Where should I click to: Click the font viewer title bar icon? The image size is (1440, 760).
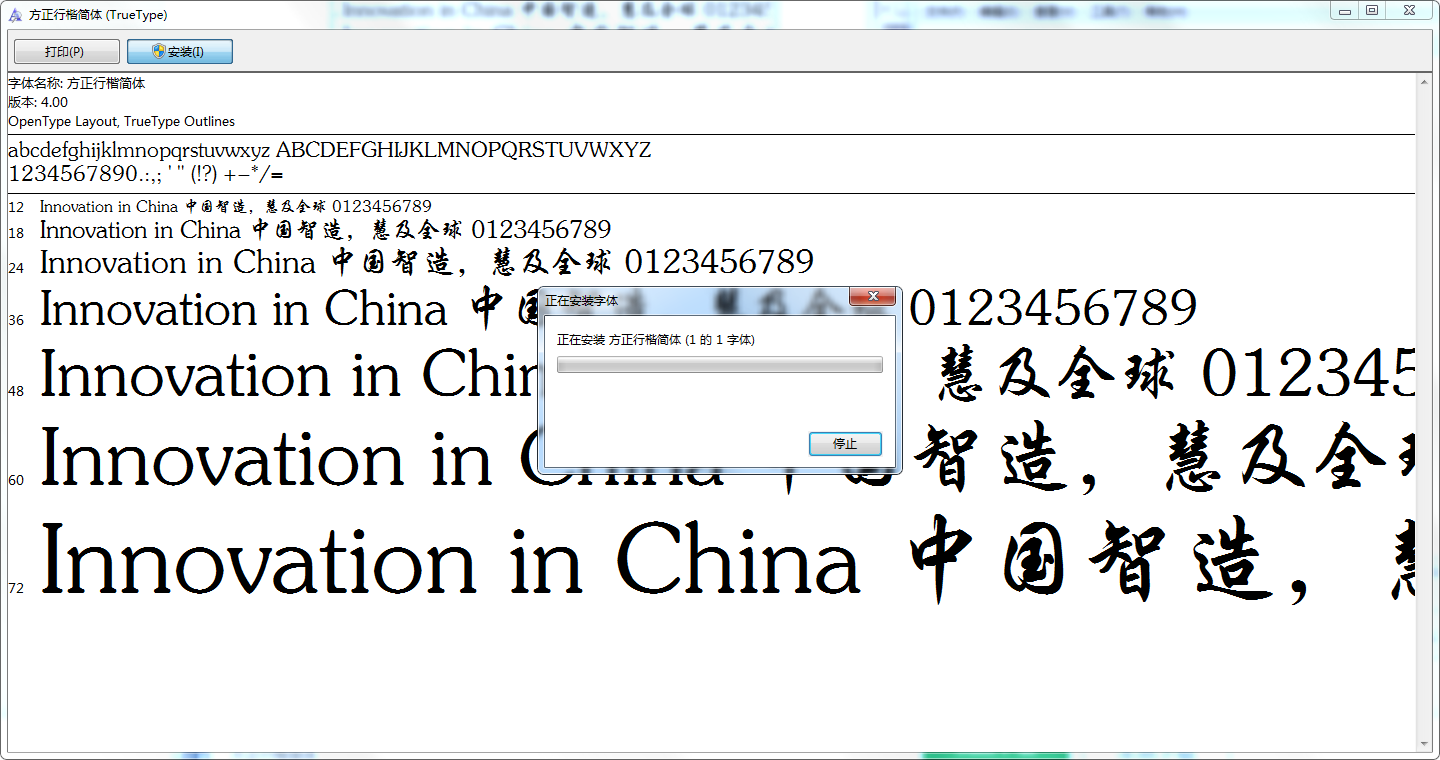pos(15,15)
